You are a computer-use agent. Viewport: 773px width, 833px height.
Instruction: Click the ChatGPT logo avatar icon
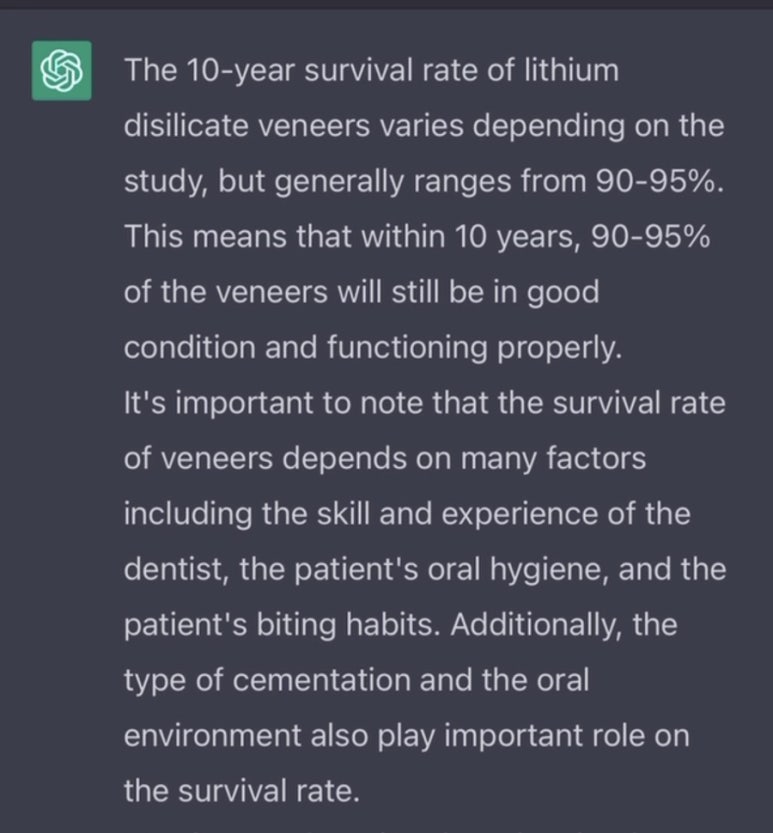pyautogui.click(x=62, y=71)
